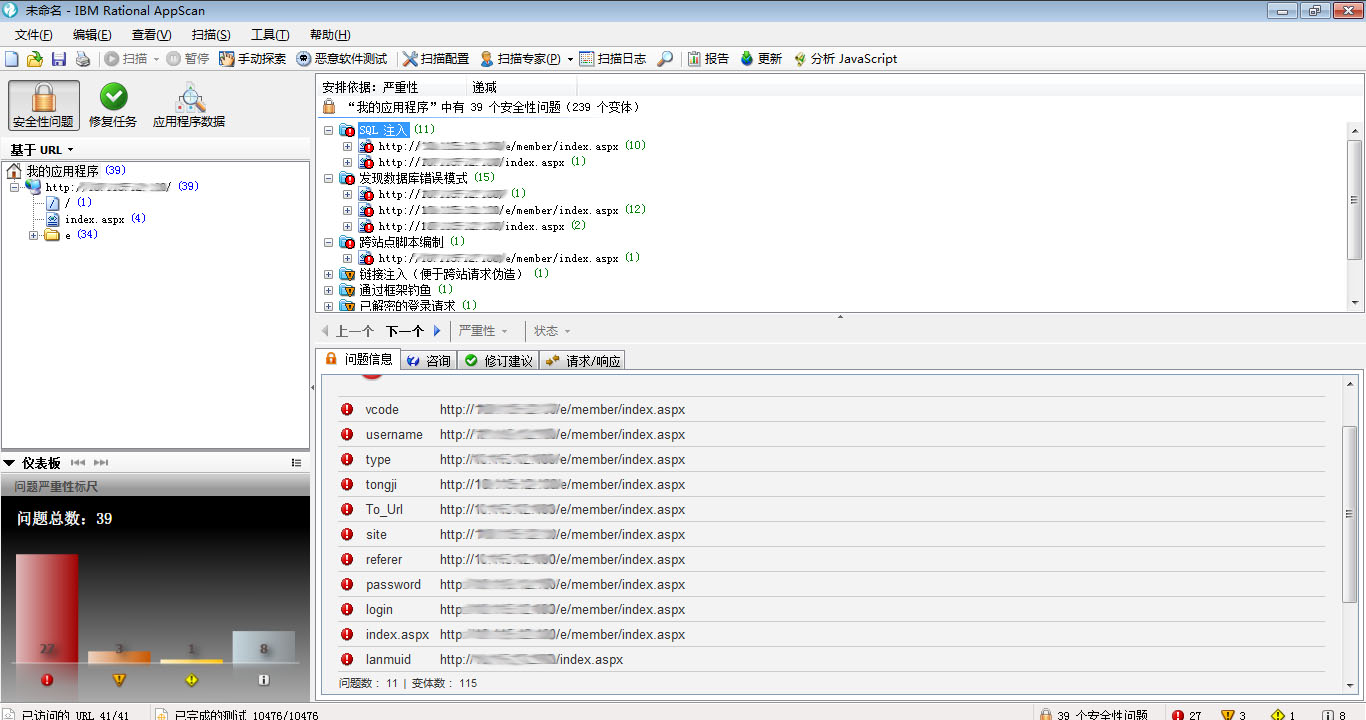Image resolution: width=1366 pixels, height=720 pixels.
Task: Run 恶意软件测试 malware test
Action: [342, 59]
